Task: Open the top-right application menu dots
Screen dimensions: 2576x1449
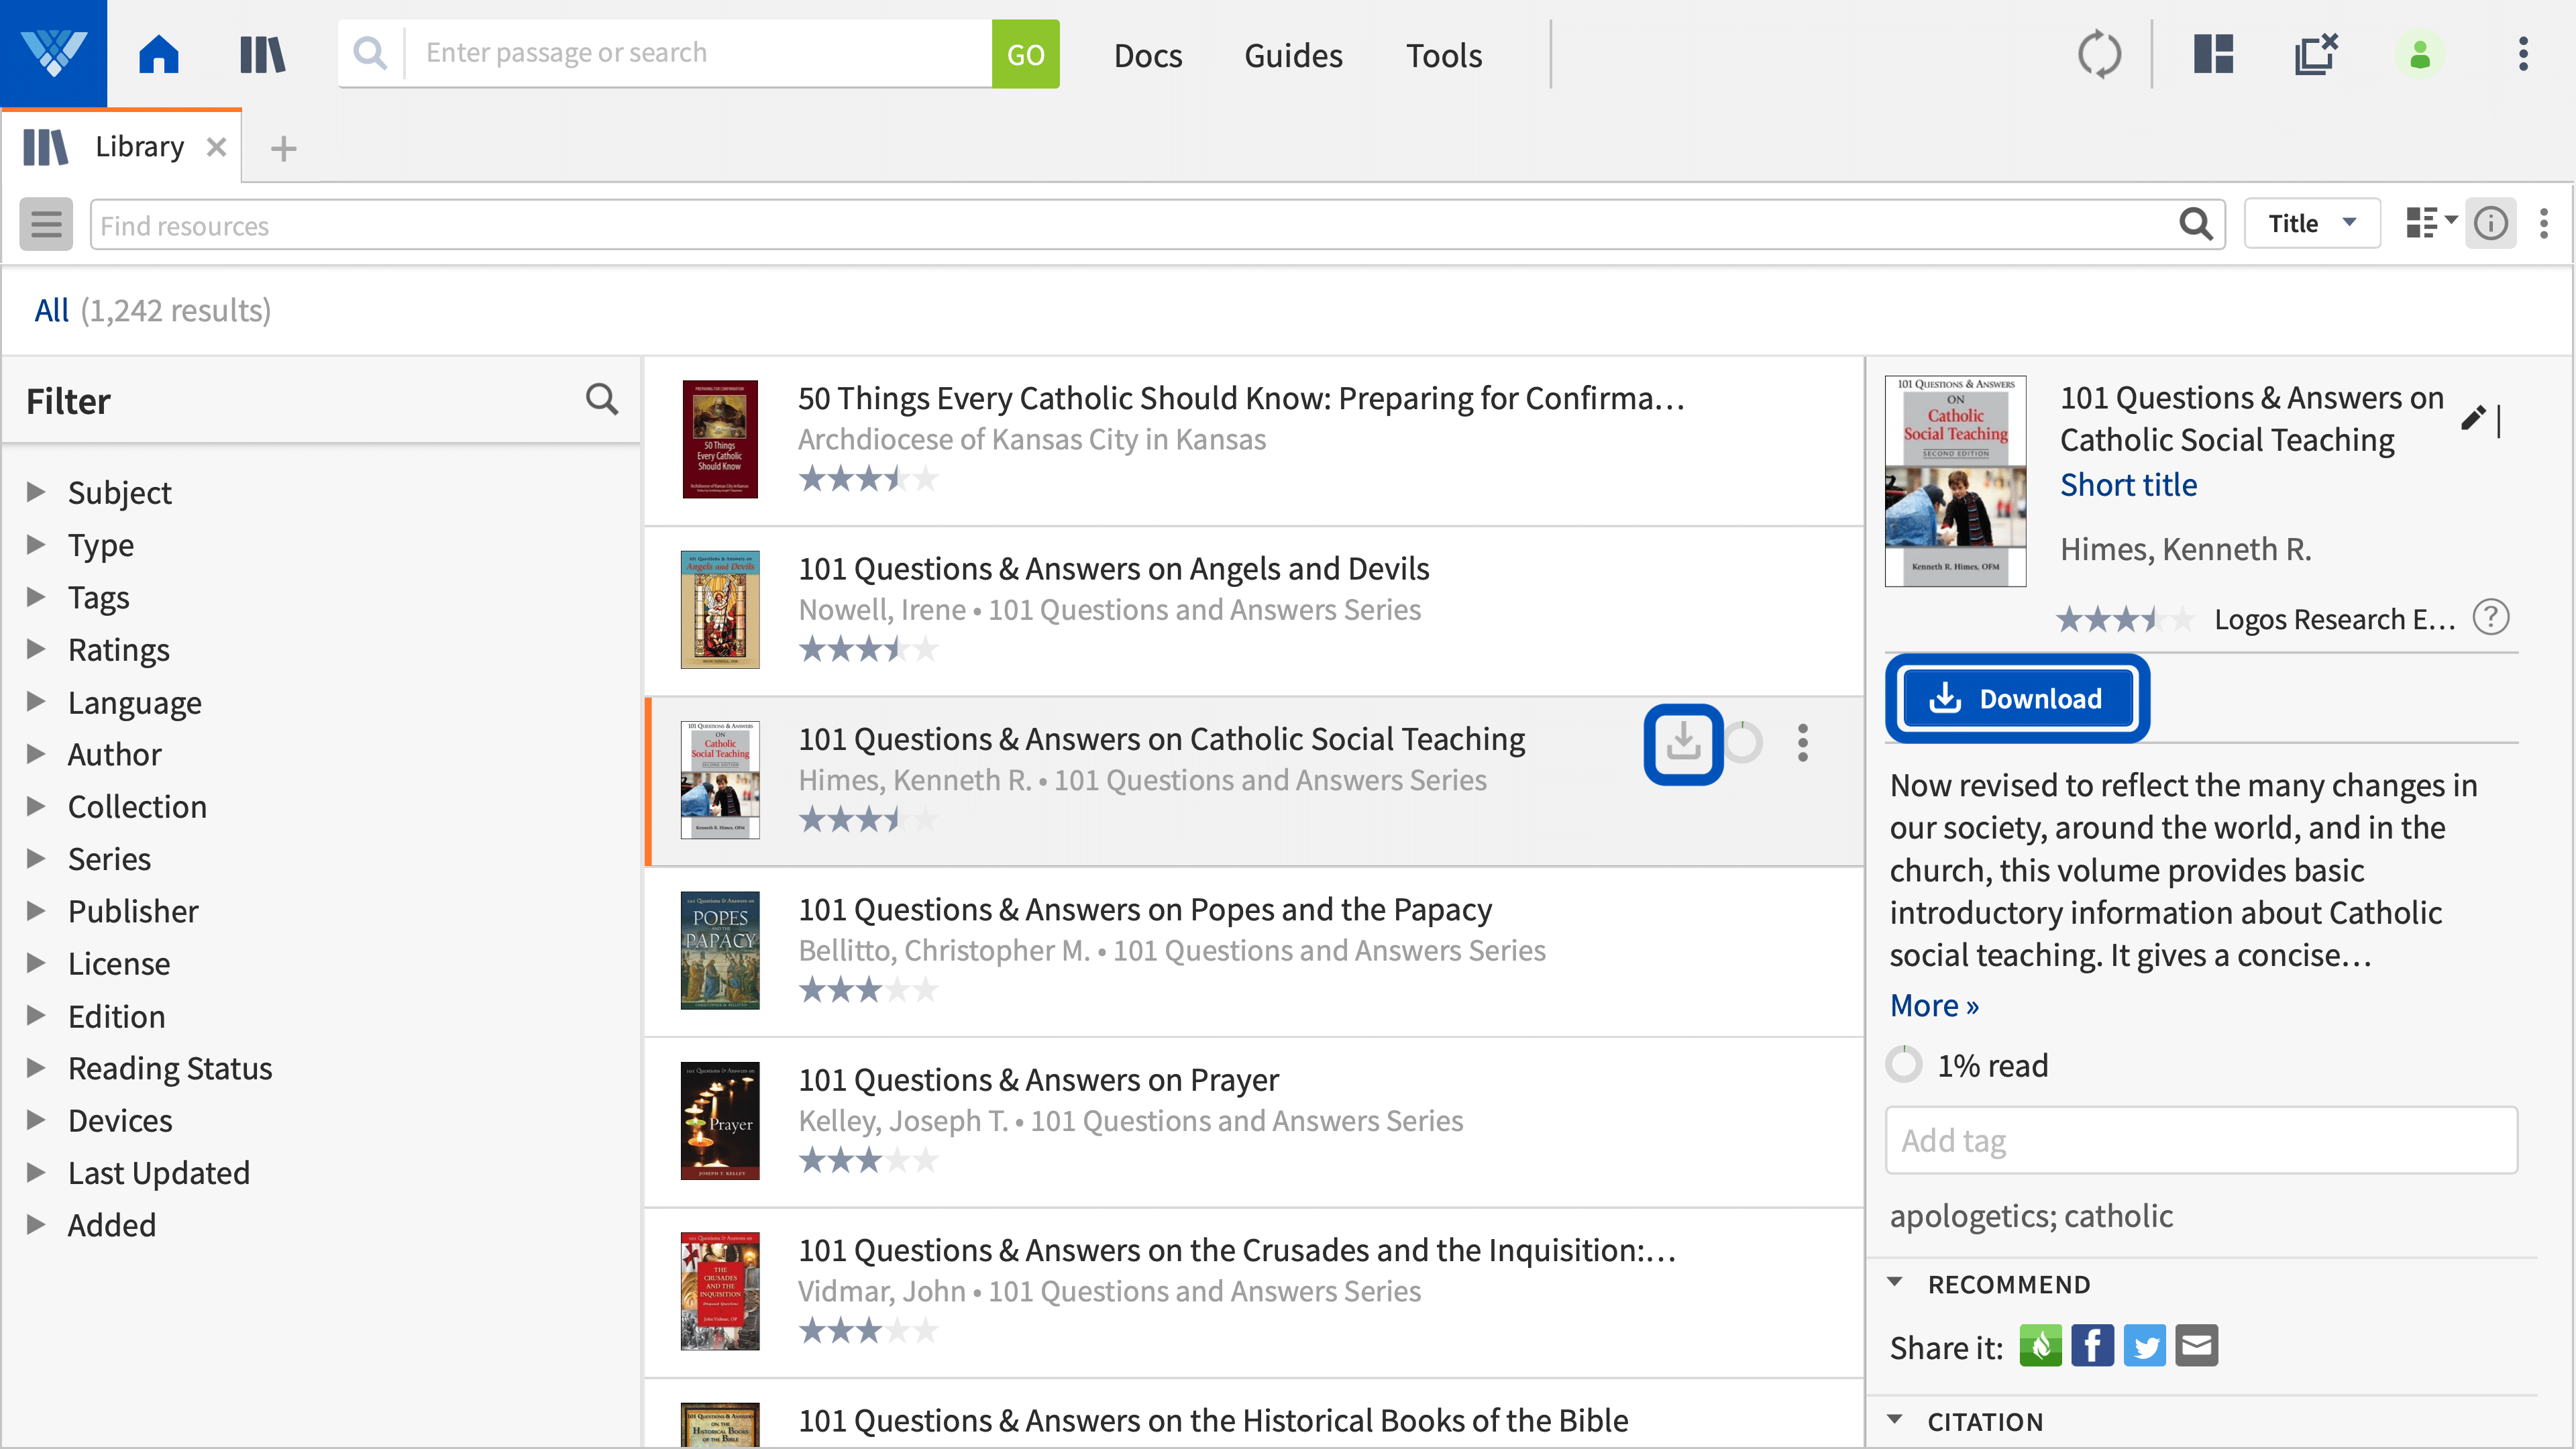Action: [2523, 54]
